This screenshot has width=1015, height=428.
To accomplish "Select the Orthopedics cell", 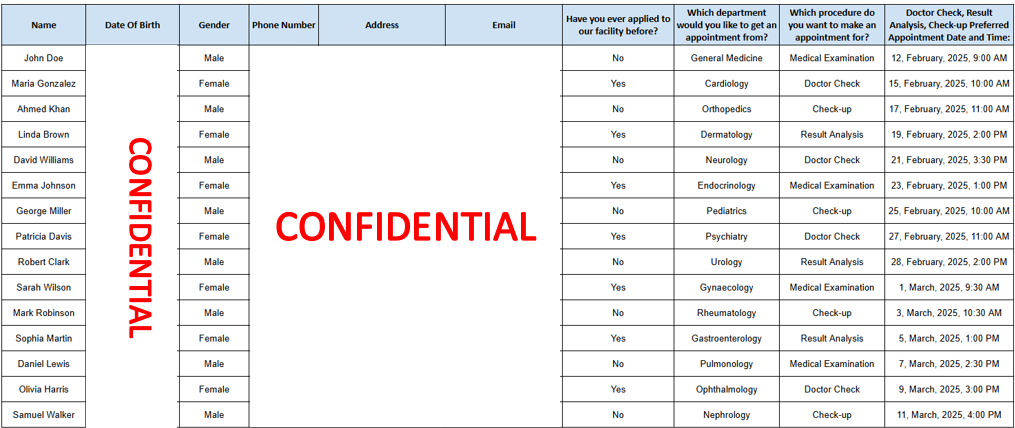I will click(726, 109).
